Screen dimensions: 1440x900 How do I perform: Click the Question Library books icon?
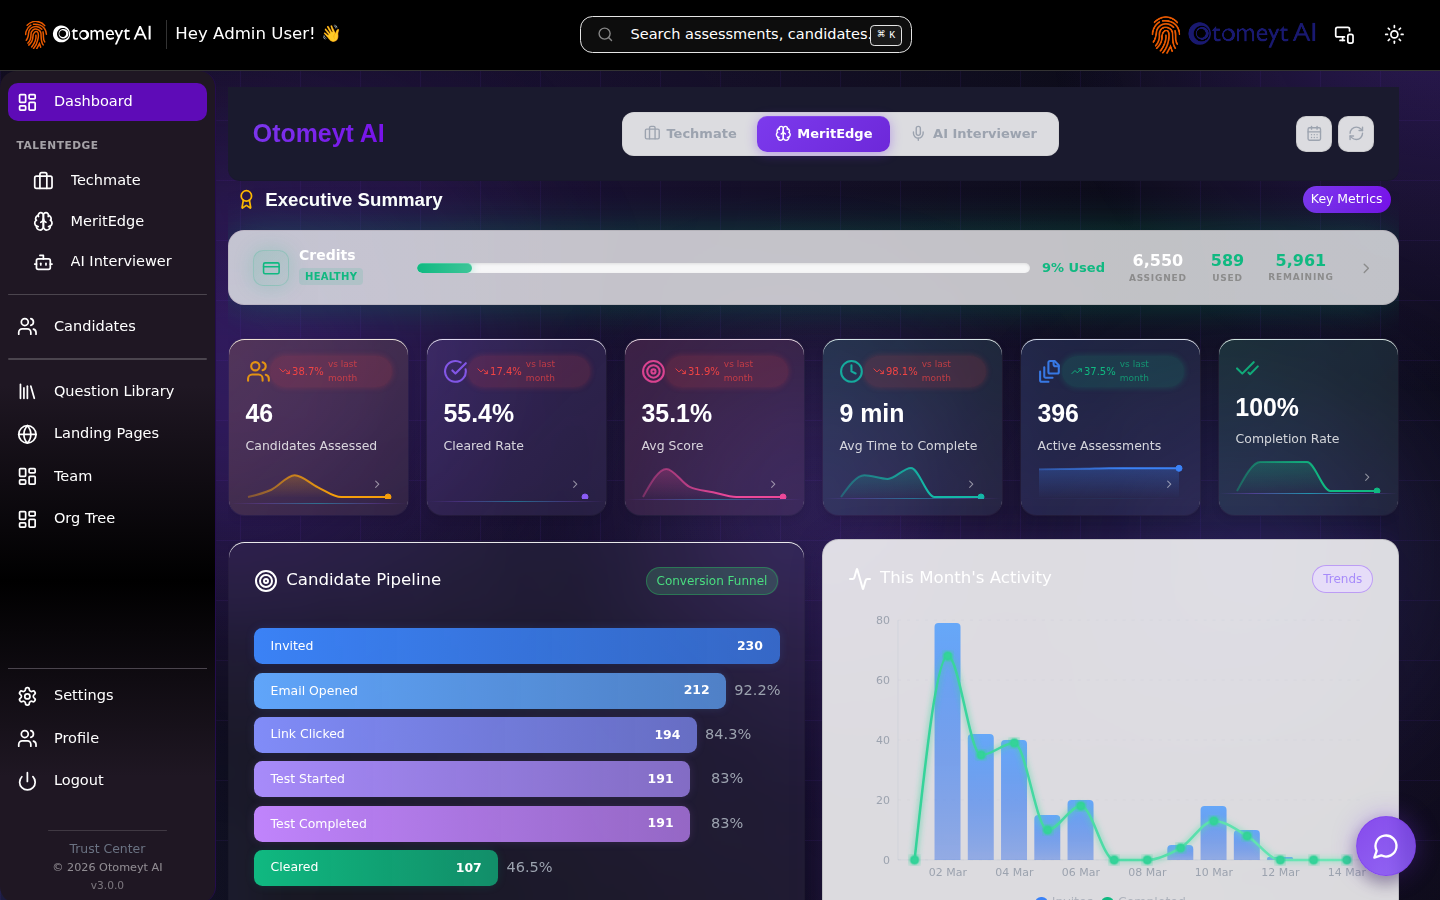tap(27, 392)
